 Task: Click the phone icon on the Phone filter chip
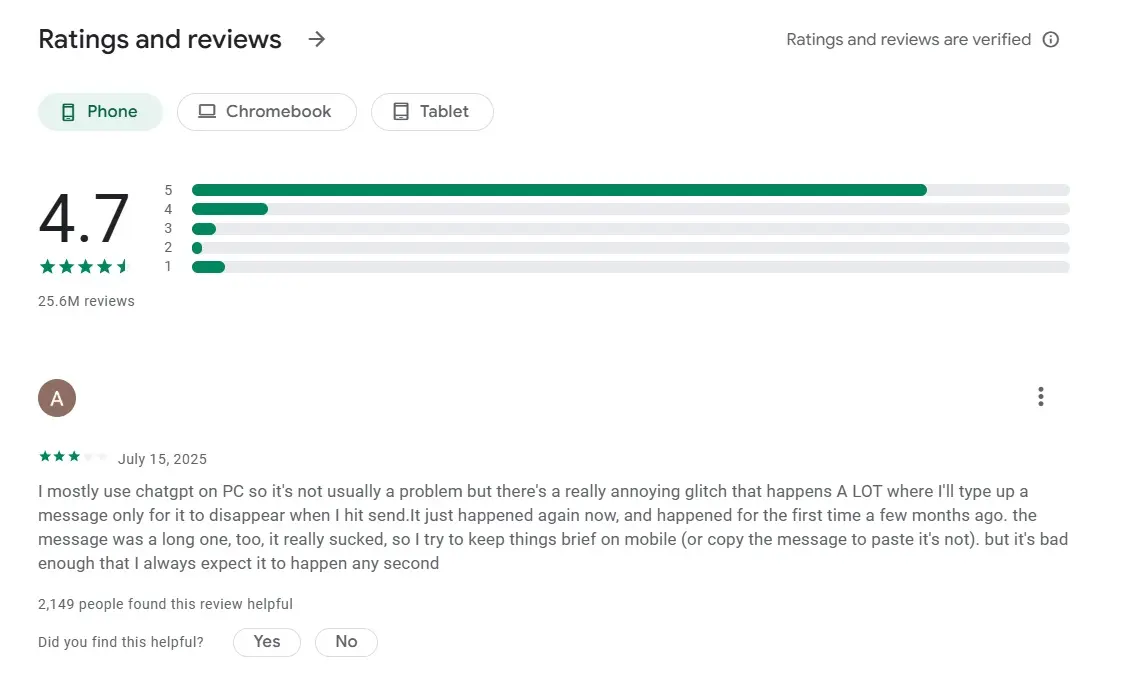click(66, 111)
